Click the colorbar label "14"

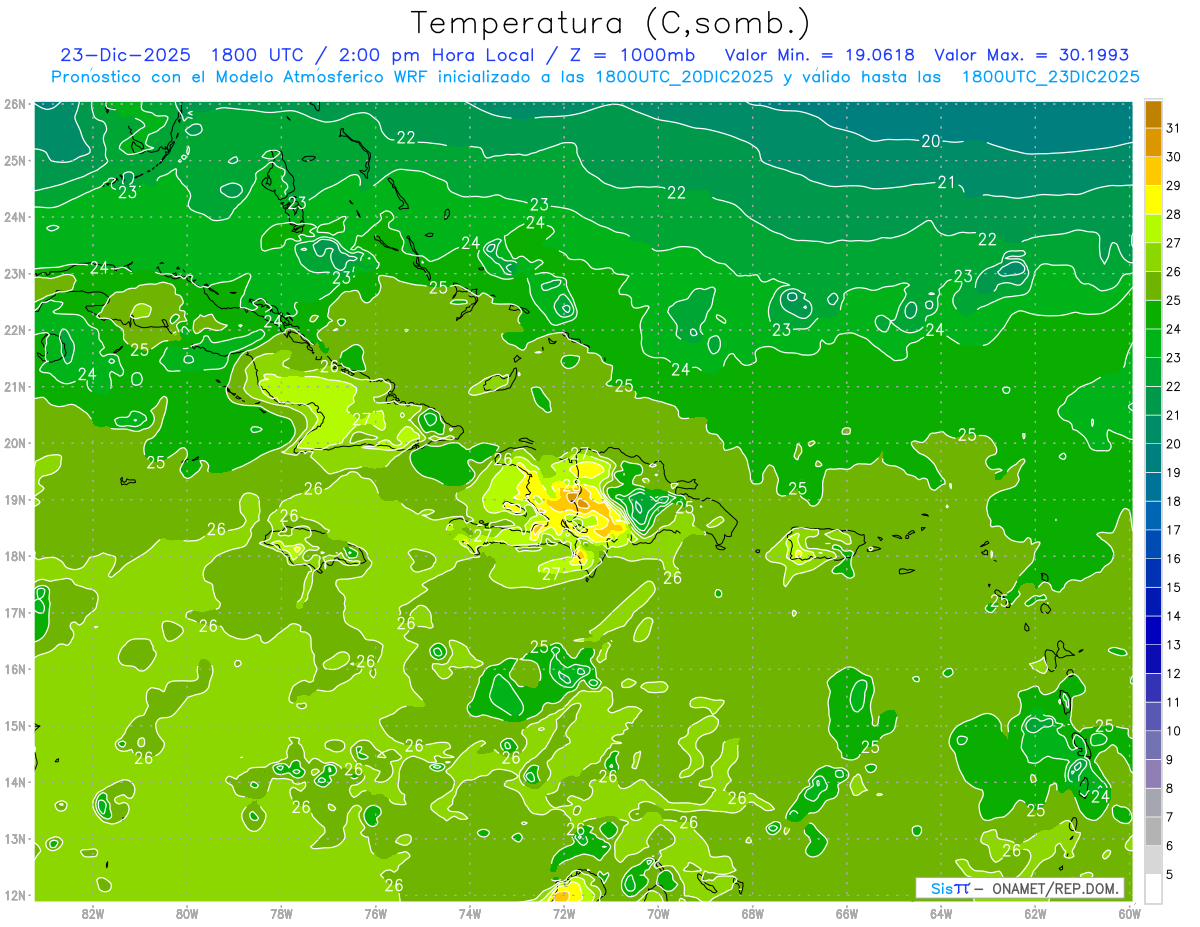coord(1174,616)
